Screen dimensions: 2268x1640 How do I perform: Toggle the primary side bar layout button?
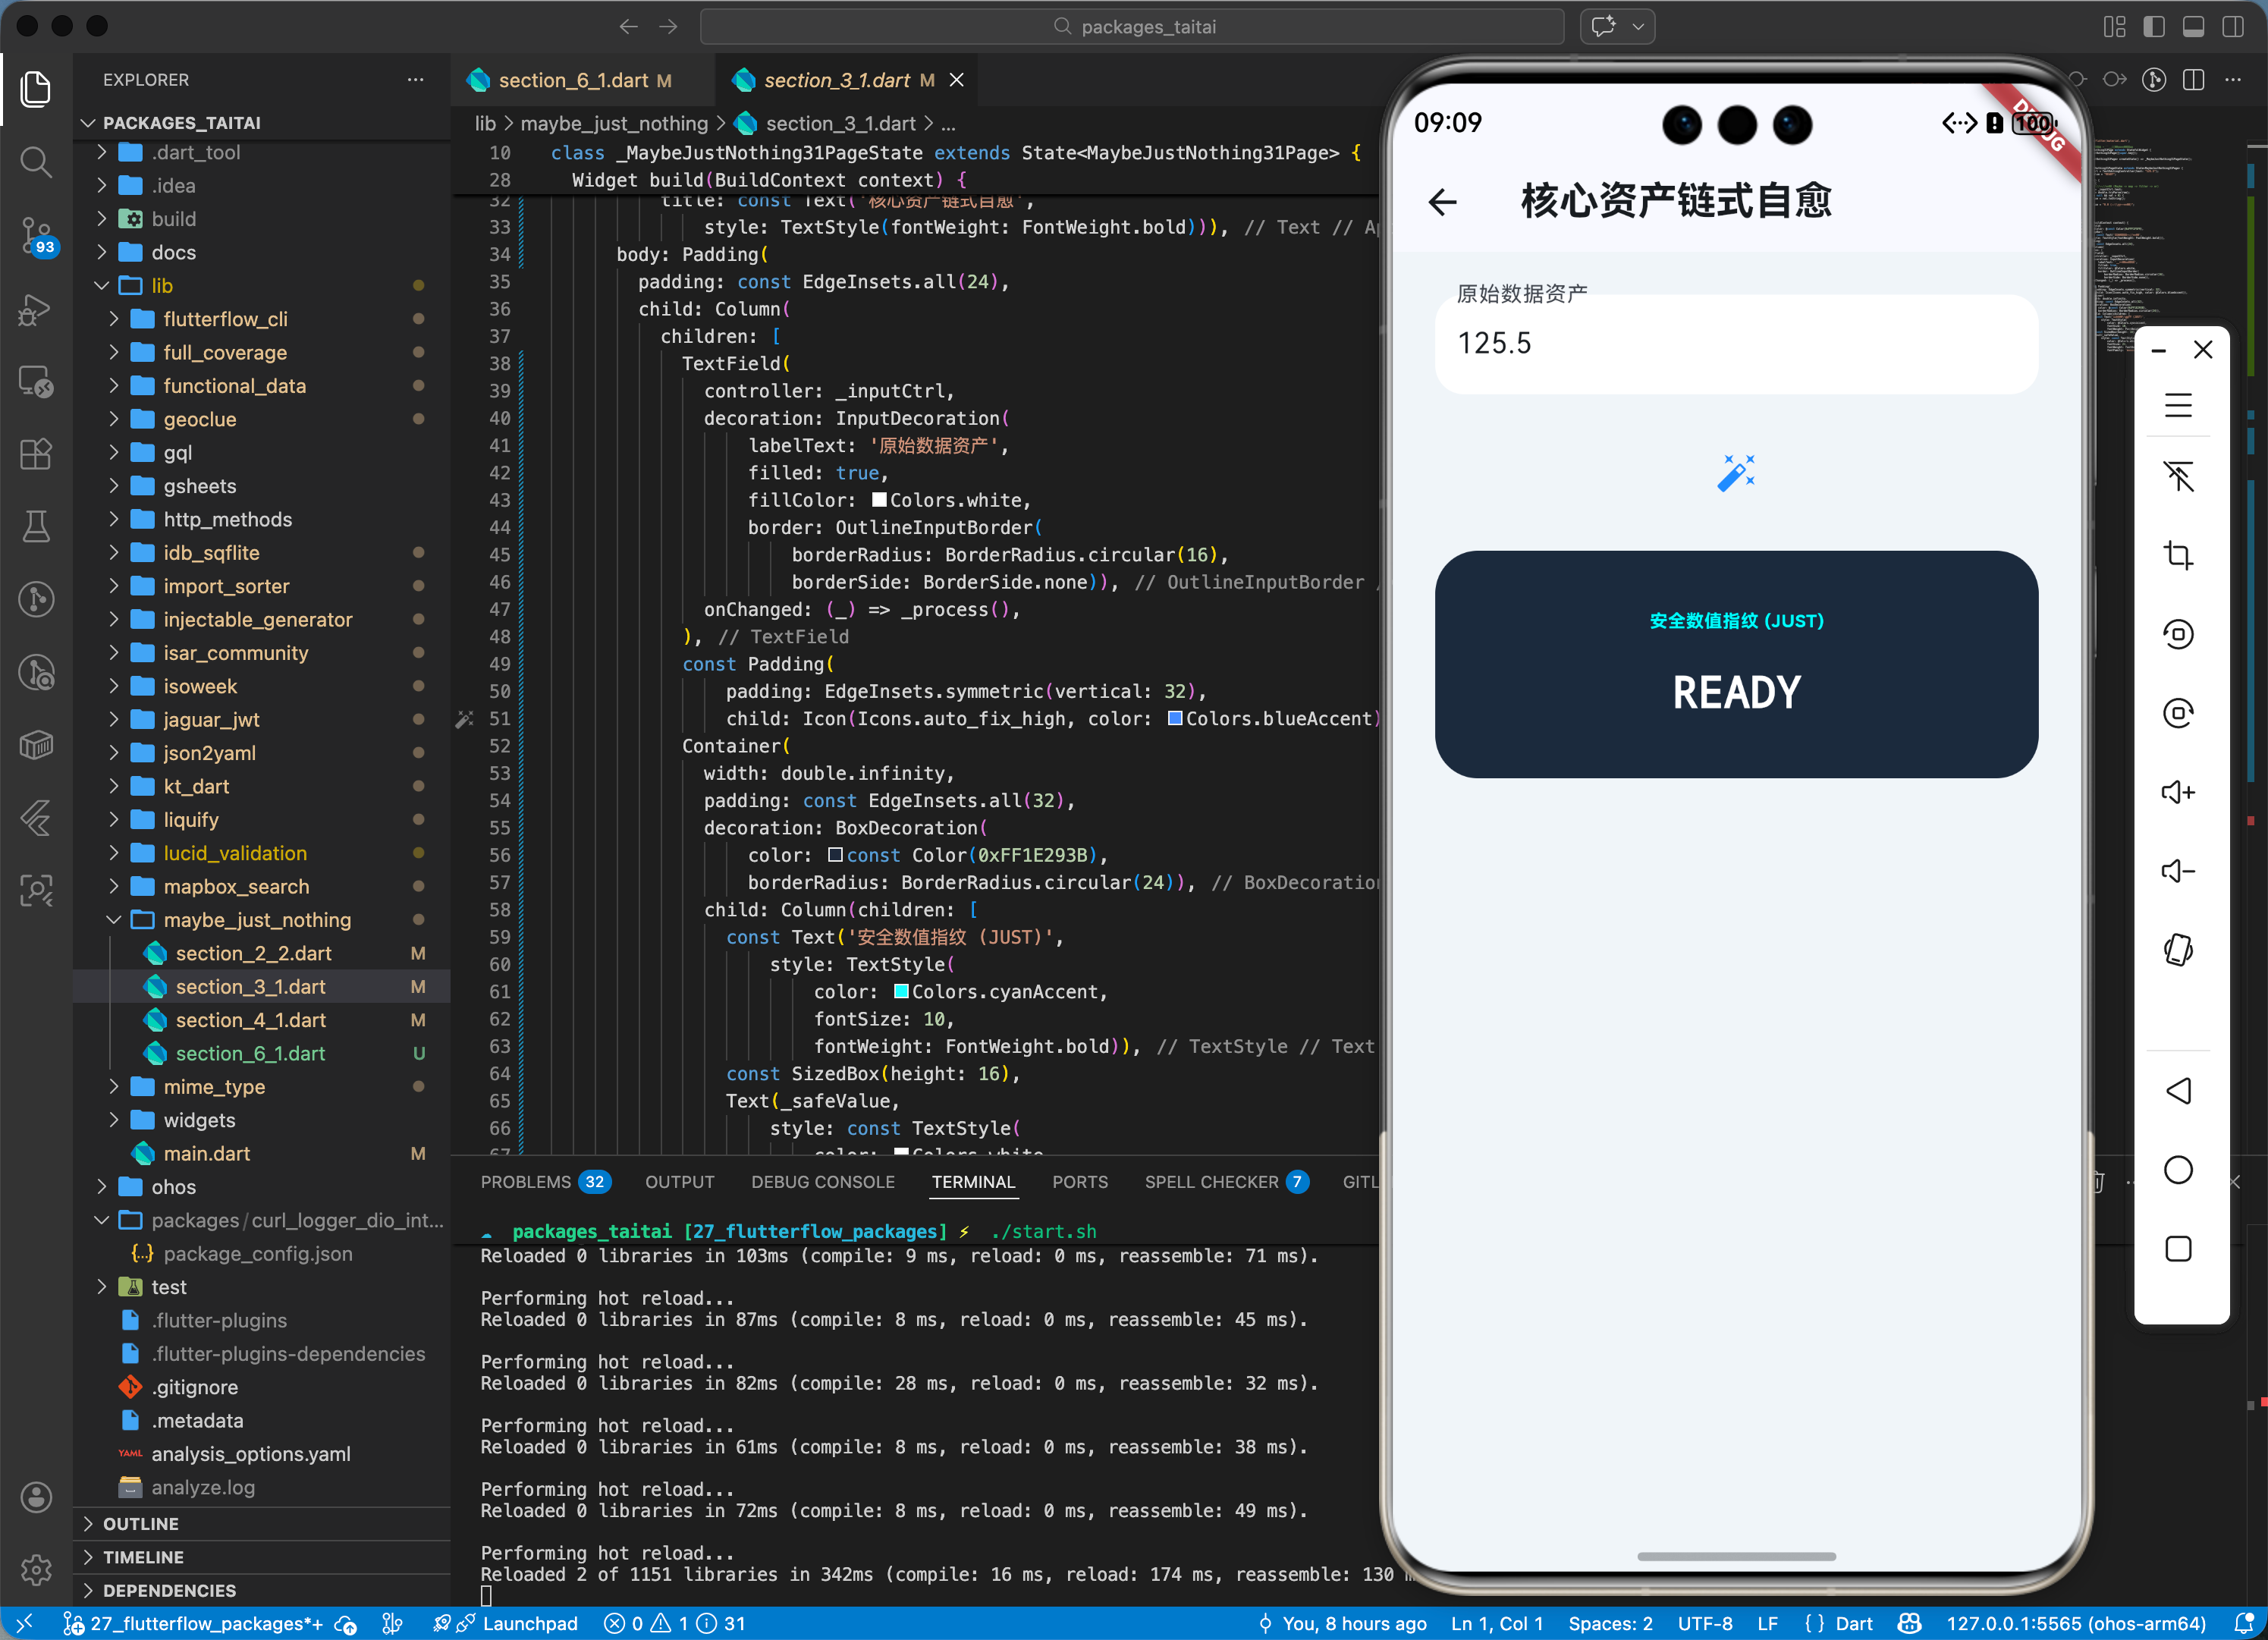(2154, 27)
